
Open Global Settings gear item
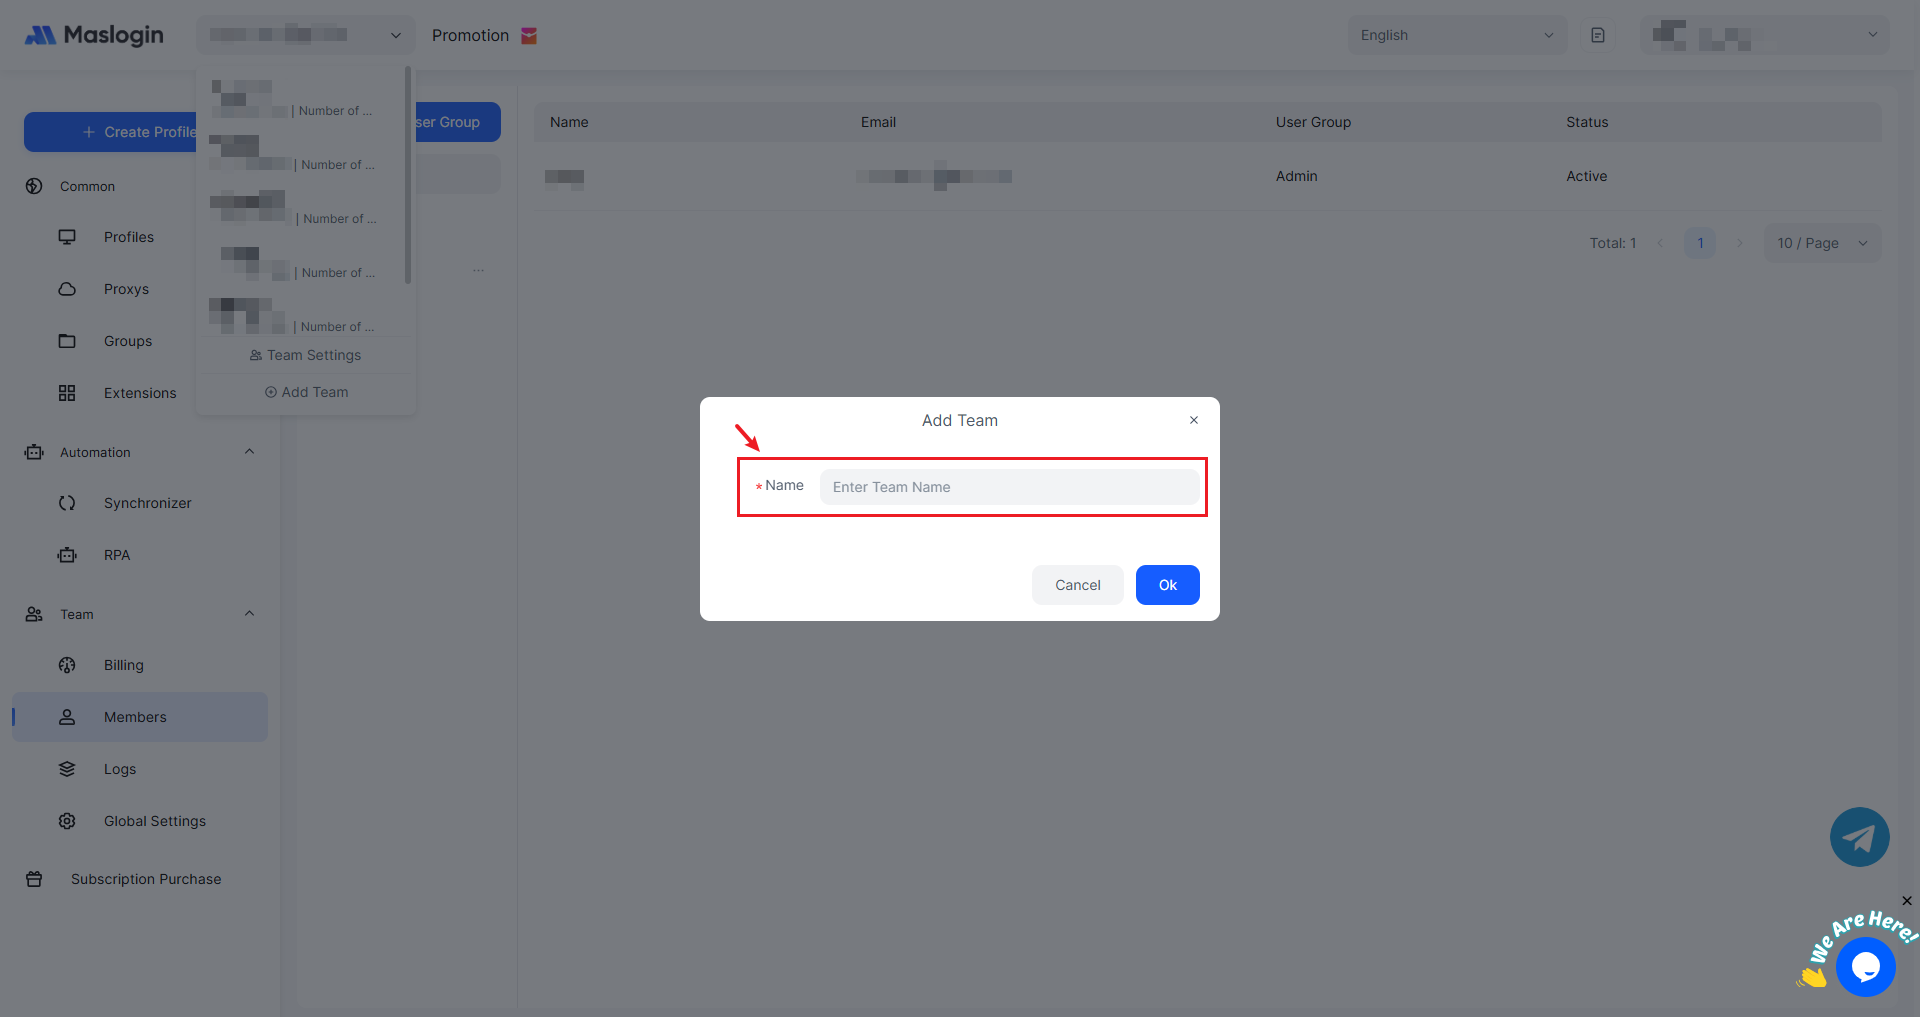coord(154,821)
